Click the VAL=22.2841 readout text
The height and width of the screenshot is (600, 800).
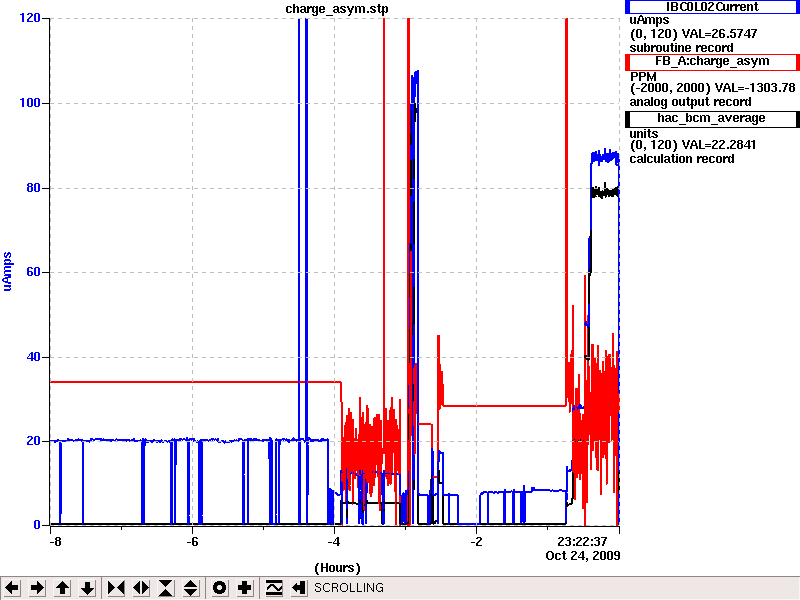[x=718, y=145]
